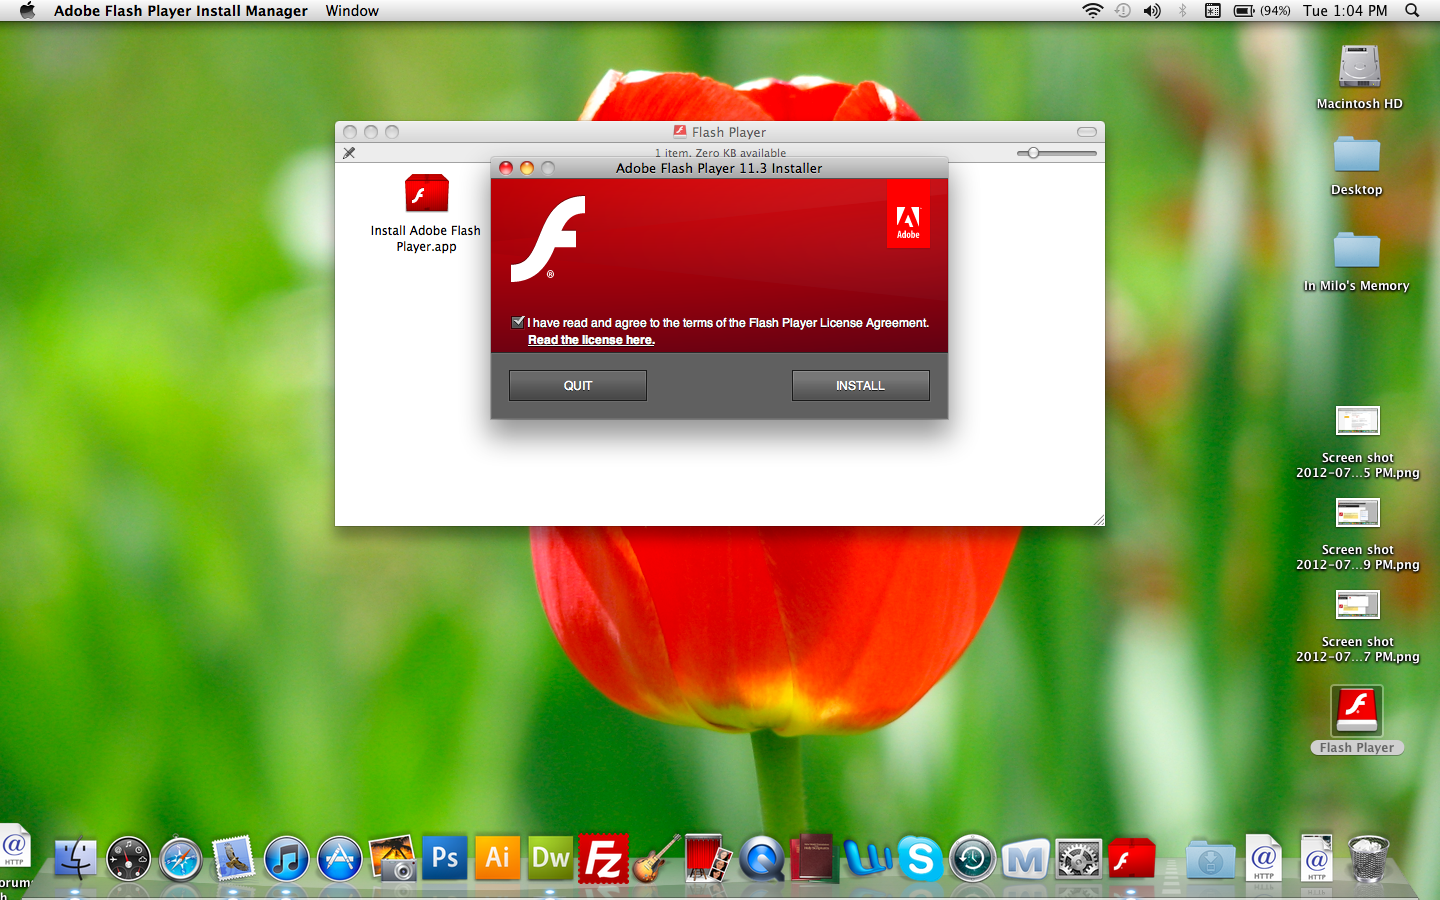Open the Window menu
The height and width of the screenshot is (900, 1440).
352,11
